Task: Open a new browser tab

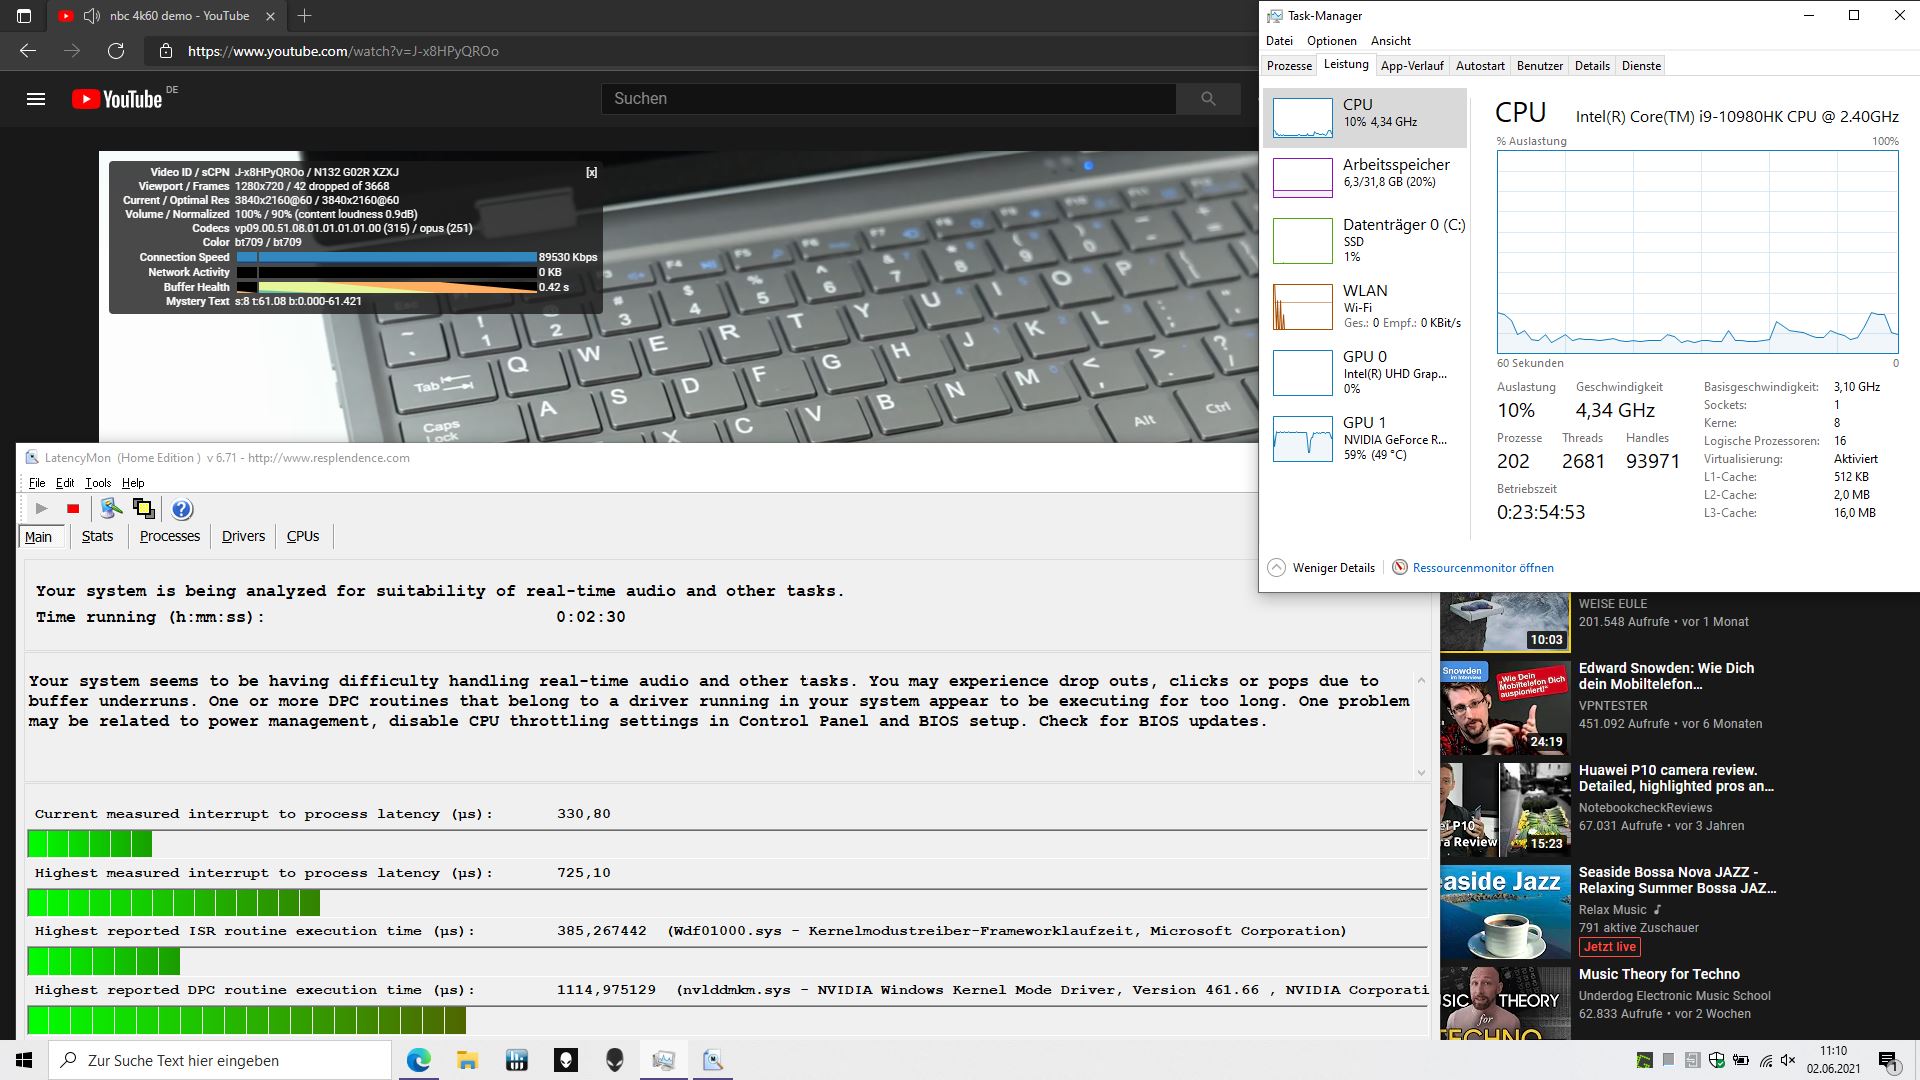Action: (305, 16)
